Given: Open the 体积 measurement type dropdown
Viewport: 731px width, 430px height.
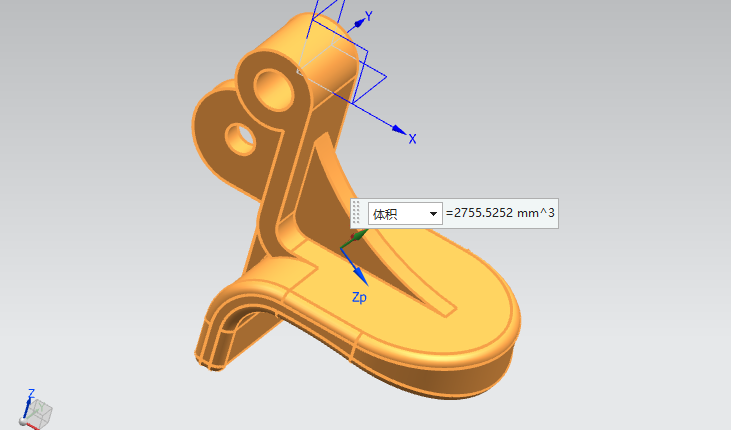Looking at the screenshot, I should pos(433,214).
